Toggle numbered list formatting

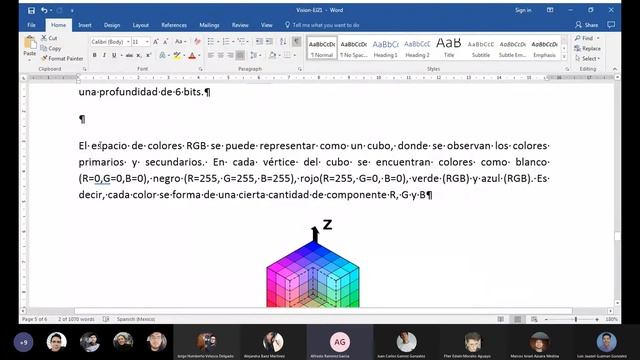(226, 42)
